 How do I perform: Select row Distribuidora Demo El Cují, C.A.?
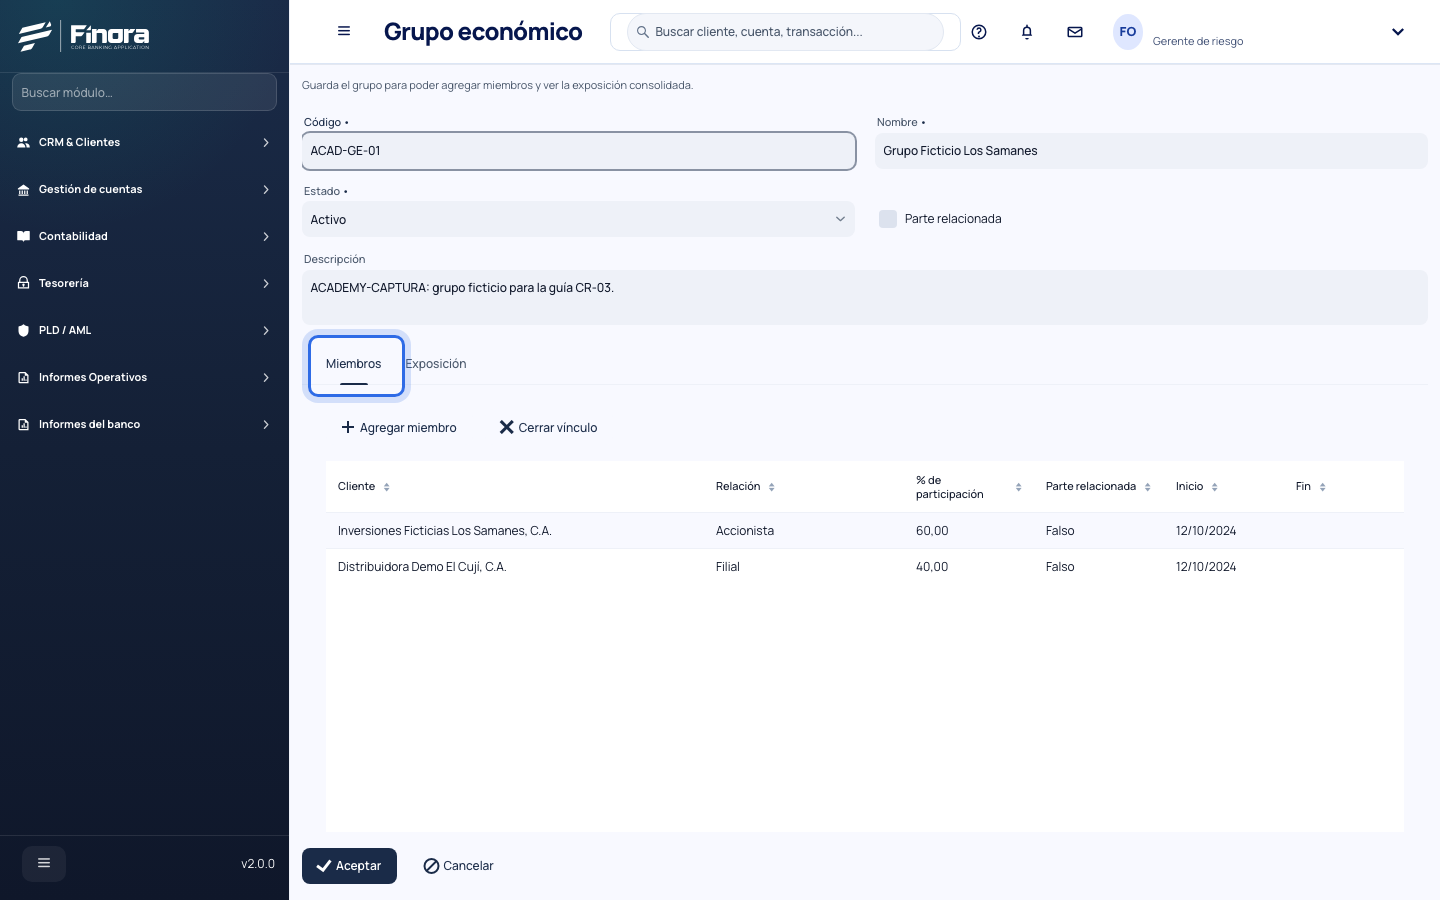pos(865,567)
